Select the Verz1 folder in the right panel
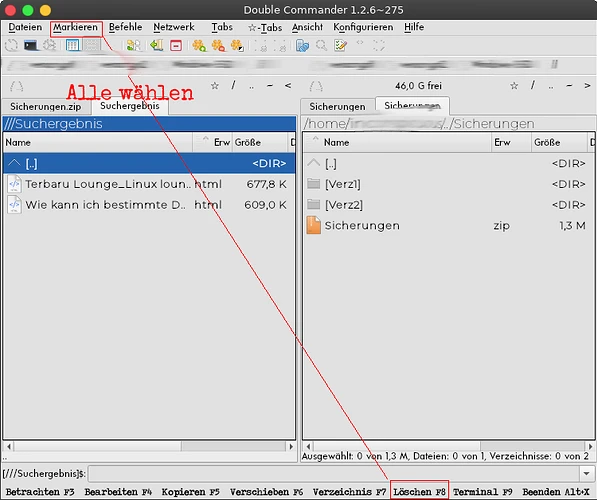This screenshot has width=597, height=500. tap(448, 184)
